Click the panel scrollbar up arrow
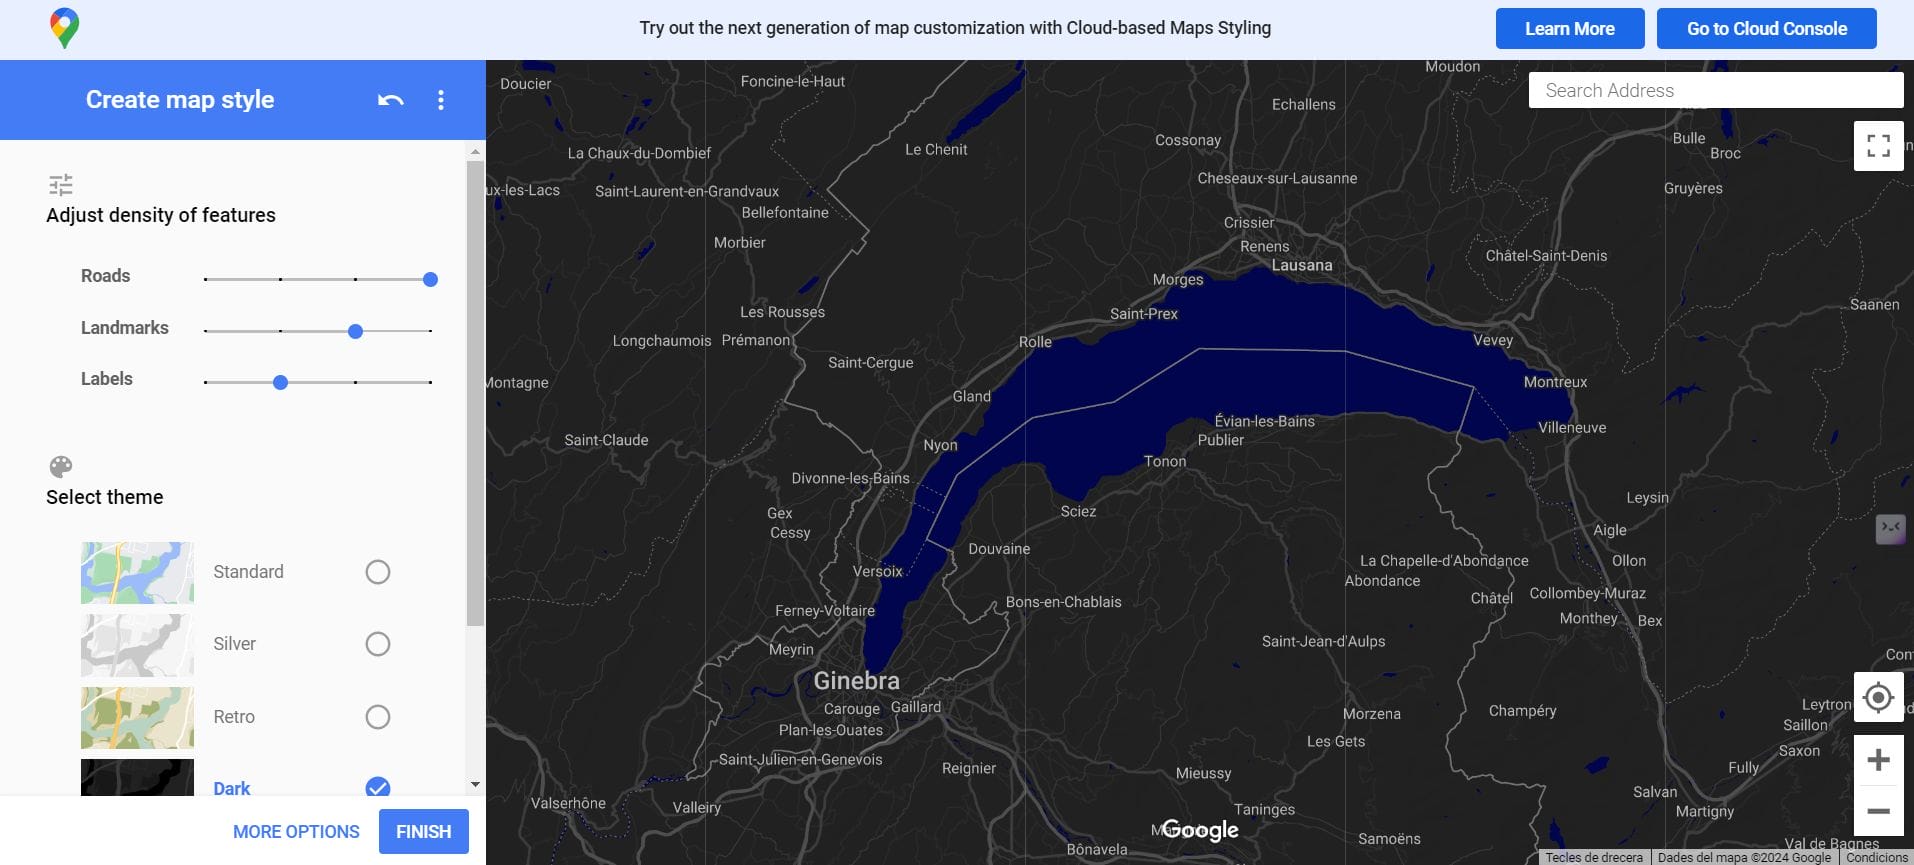1914x865 pixels. (475, 151)
